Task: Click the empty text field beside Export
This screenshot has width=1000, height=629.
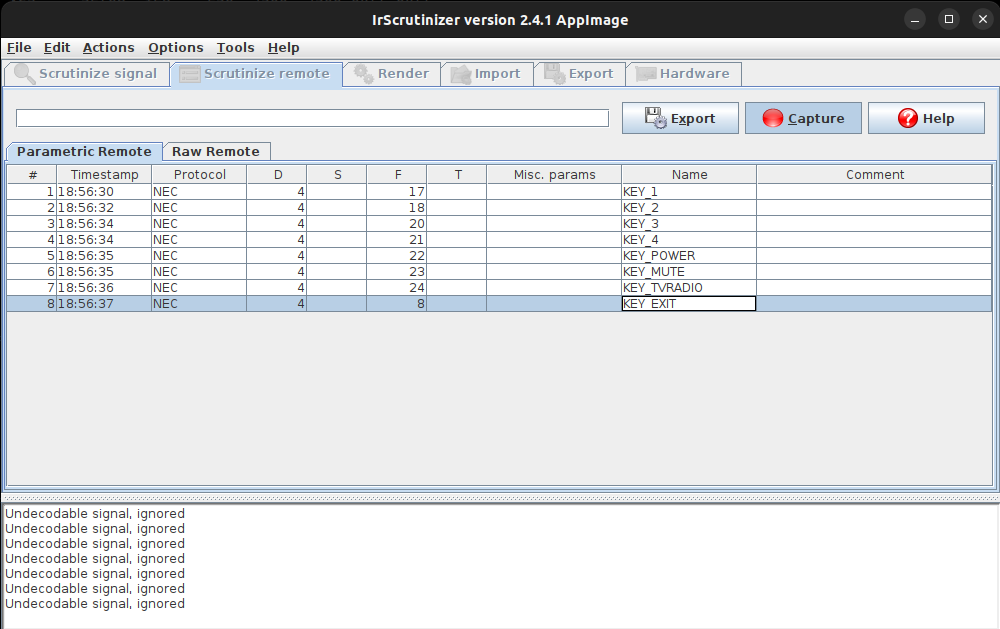Action: click(x=312, y=118)
